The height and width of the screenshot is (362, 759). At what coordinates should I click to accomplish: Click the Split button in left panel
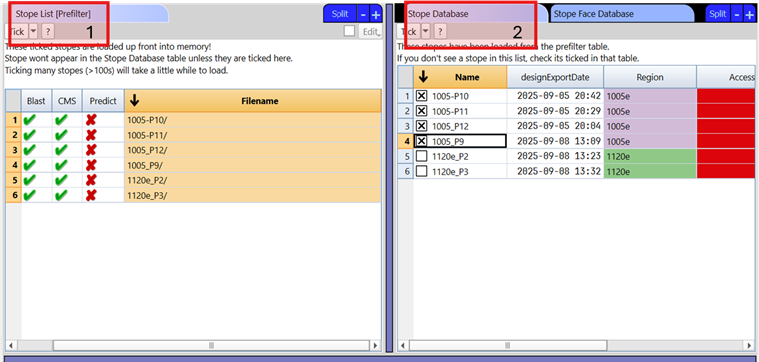pos(340,14)
